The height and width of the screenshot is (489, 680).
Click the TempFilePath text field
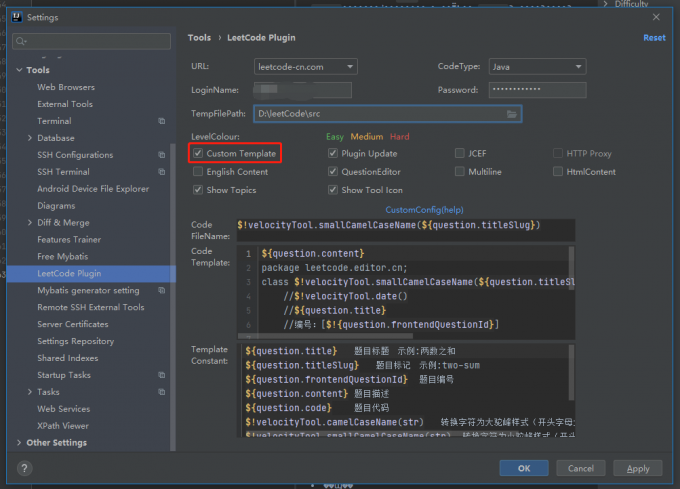(x=388, y=114)
